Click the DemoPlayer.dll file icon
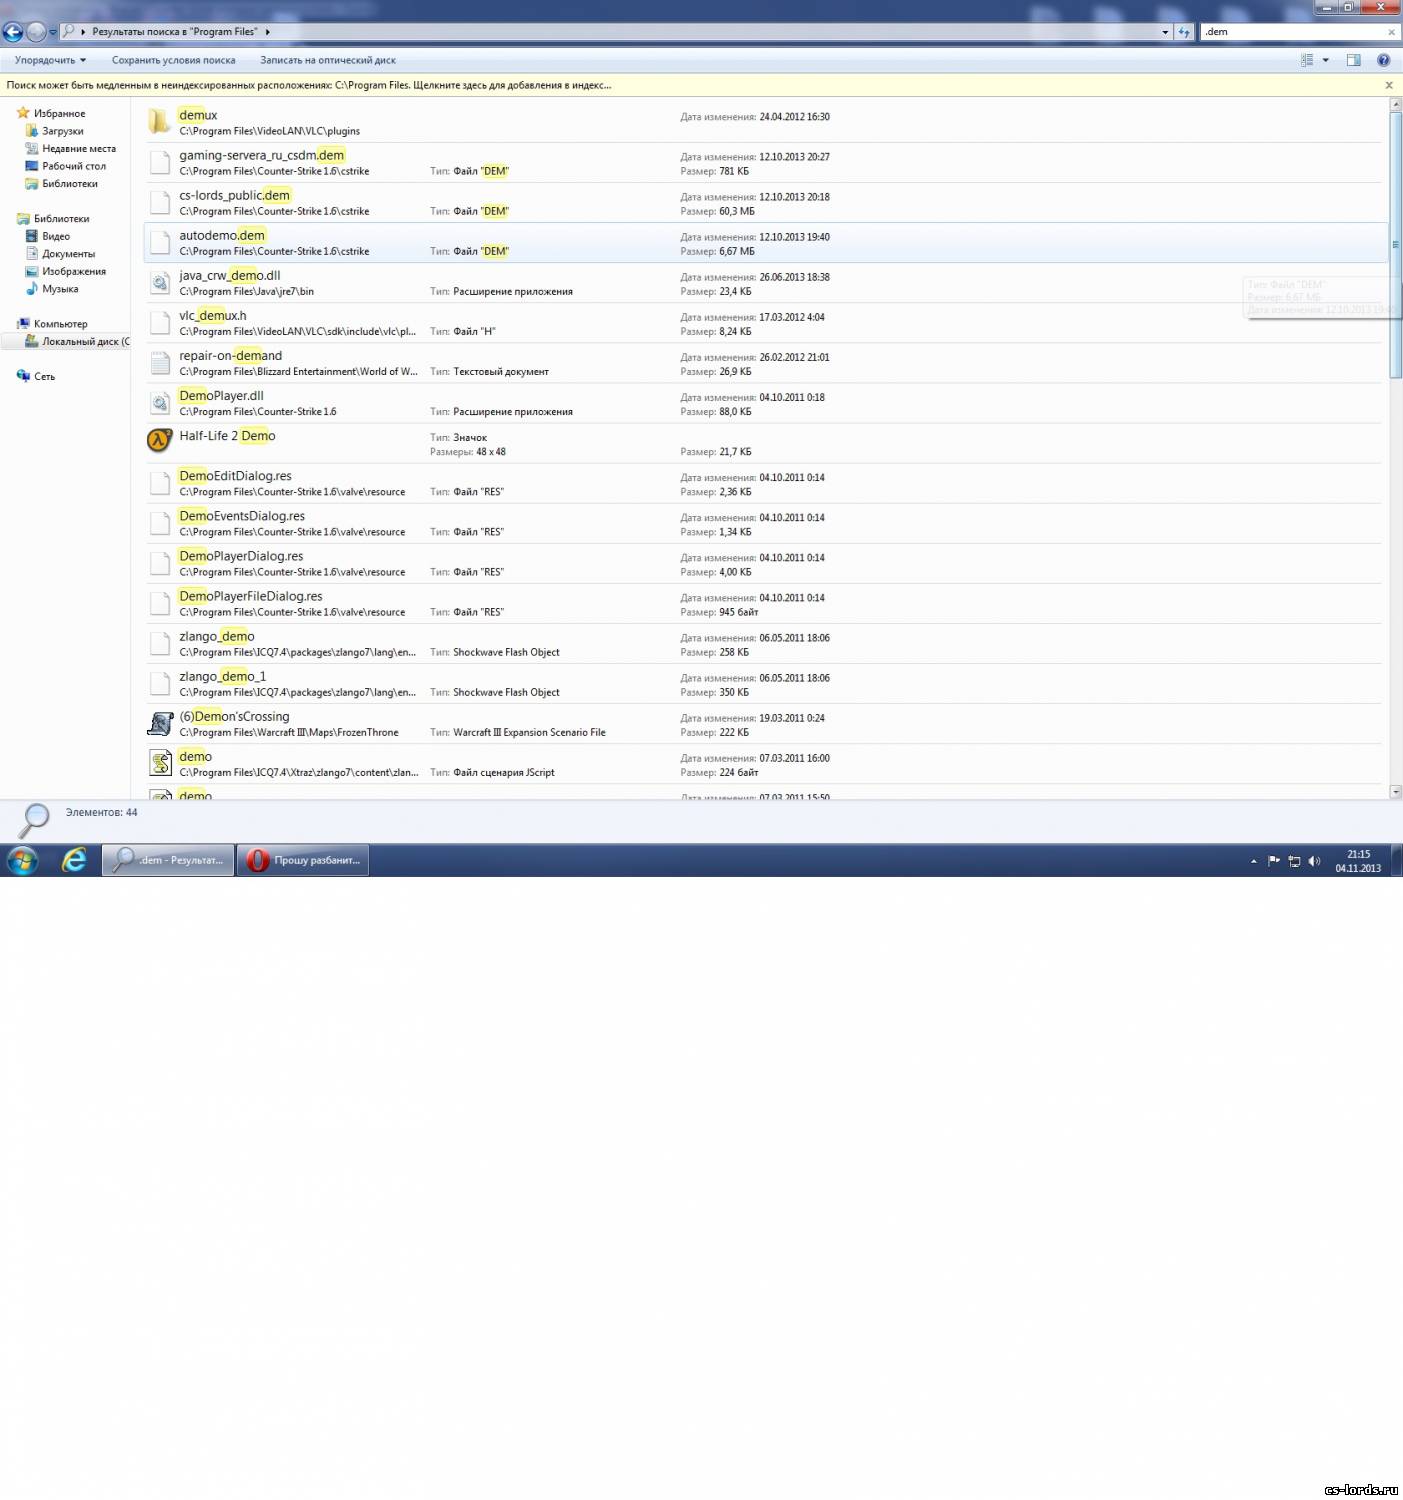Image resolution: width=1403 pixels, height=1500 pixels. (160, 403)
